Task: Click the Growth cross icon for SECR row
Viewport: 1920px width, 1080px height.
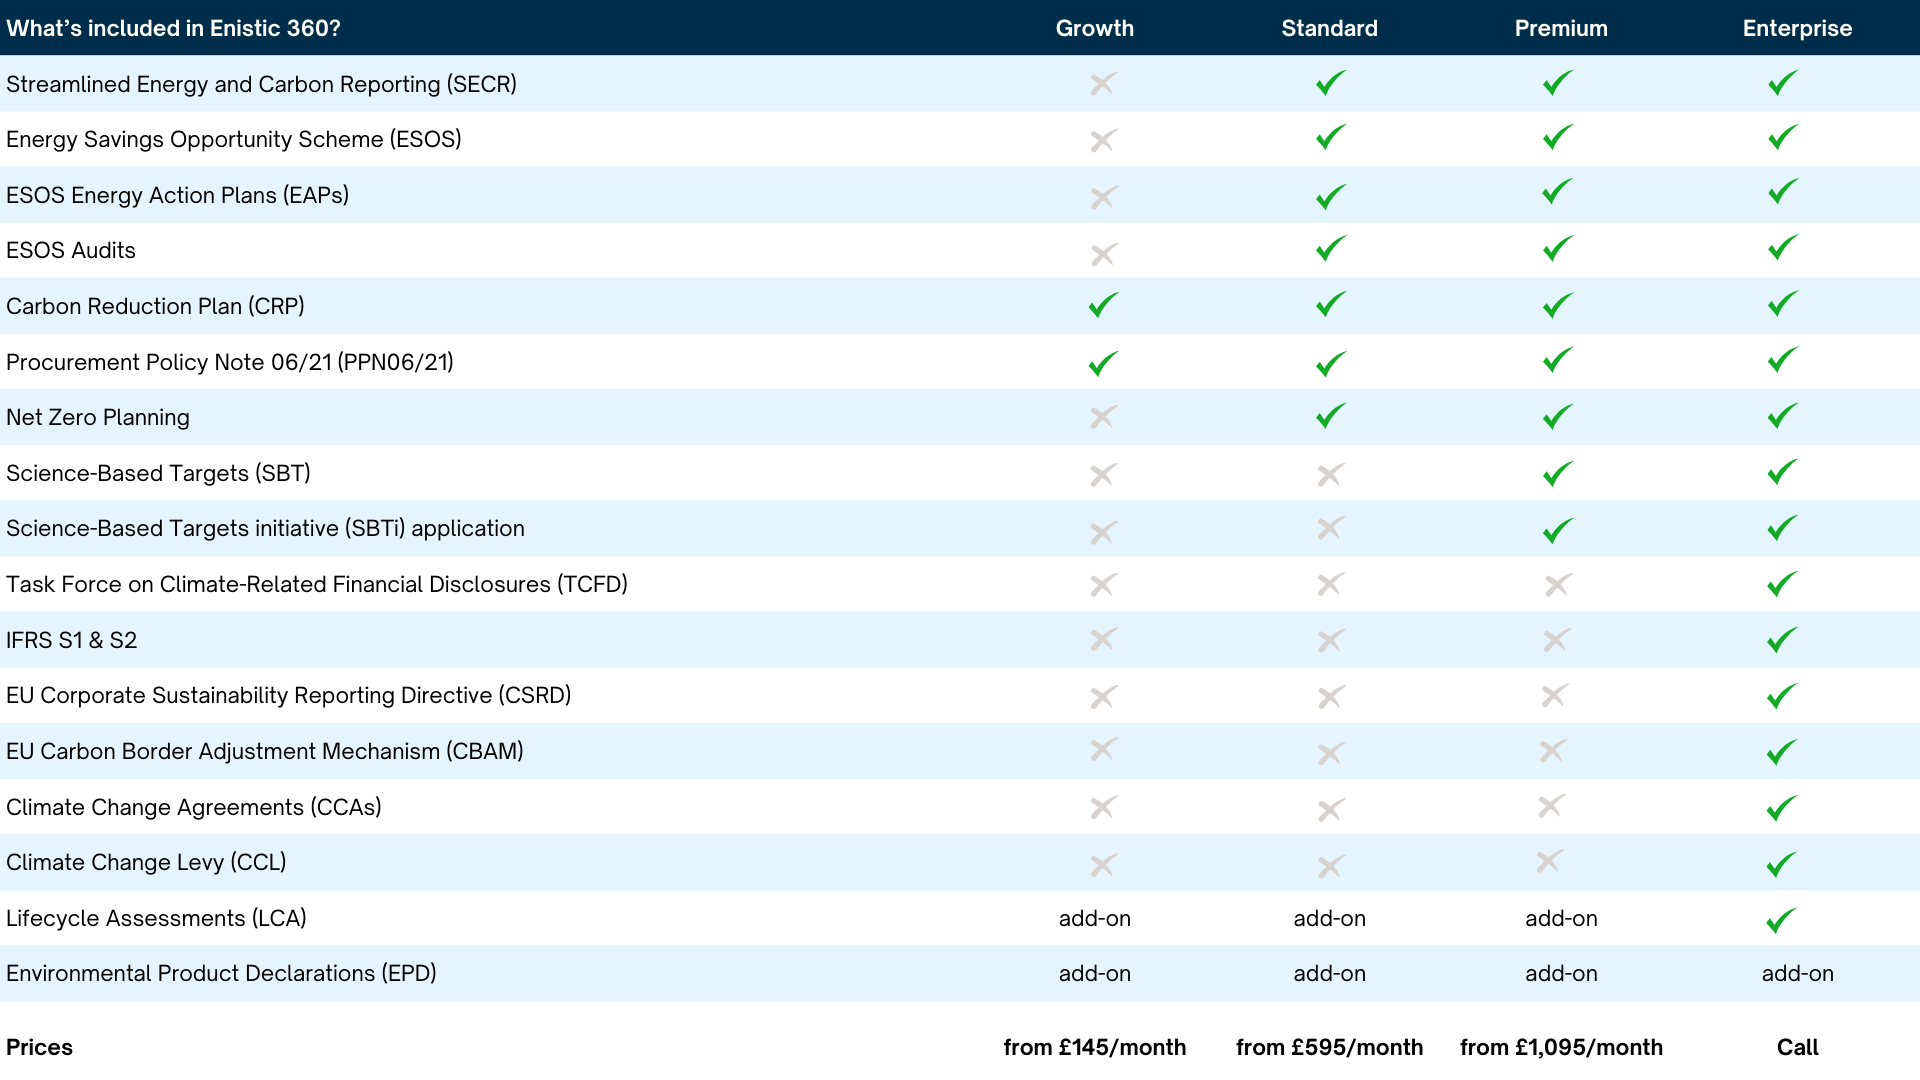Action: [1102, 84]
